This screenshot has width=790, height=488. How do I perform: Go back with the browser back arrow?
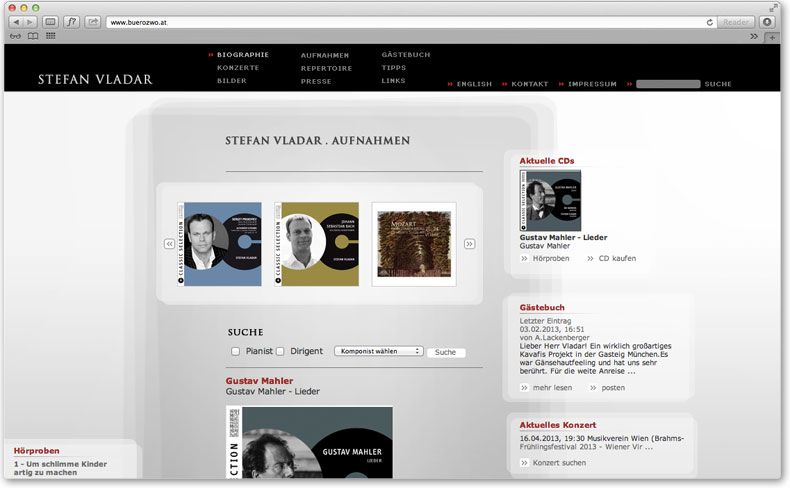pyautogui.click(x=16, y=22)
